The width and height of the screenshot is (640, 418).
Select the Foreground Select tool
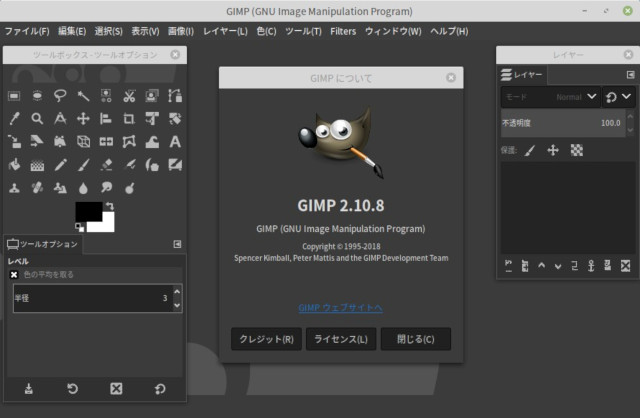(152, 96)
